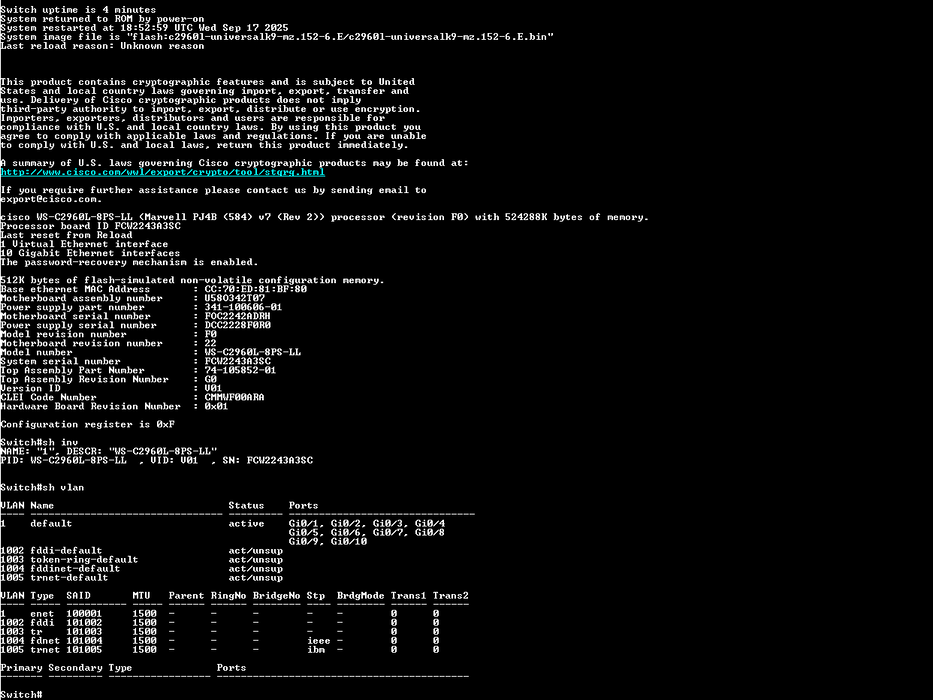Select motherboard serial number FOC2242ADRH

coord(237,316)
